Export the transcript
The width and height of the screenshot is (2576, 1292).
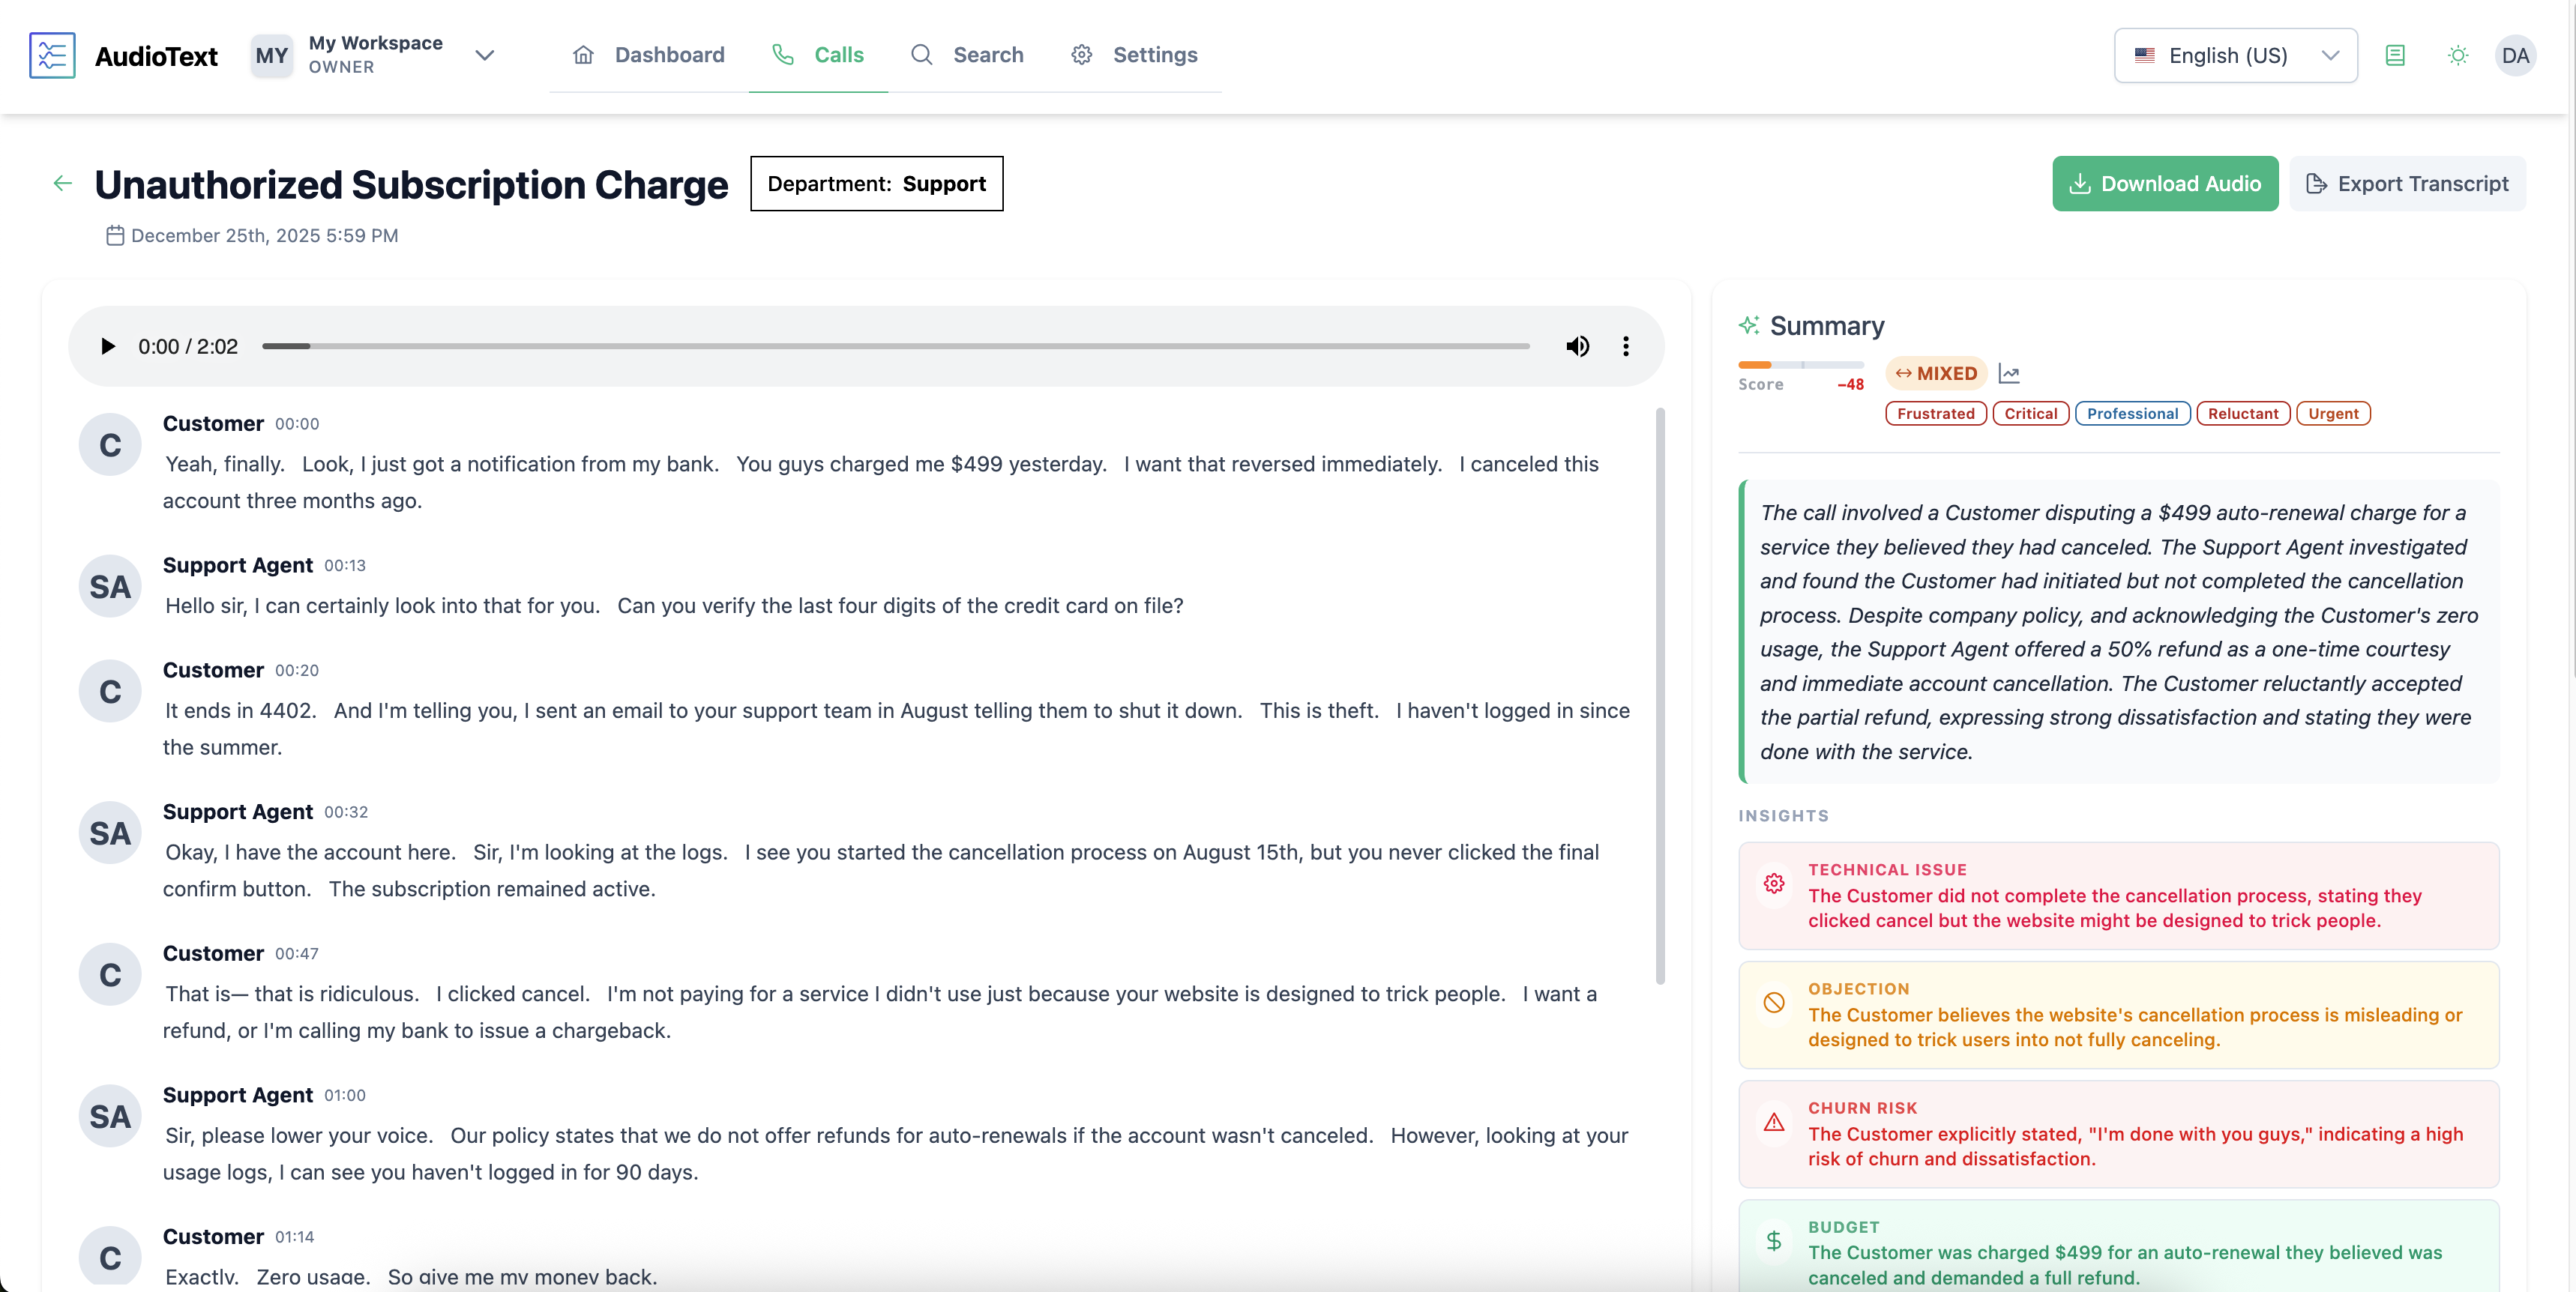[2409, 184]
